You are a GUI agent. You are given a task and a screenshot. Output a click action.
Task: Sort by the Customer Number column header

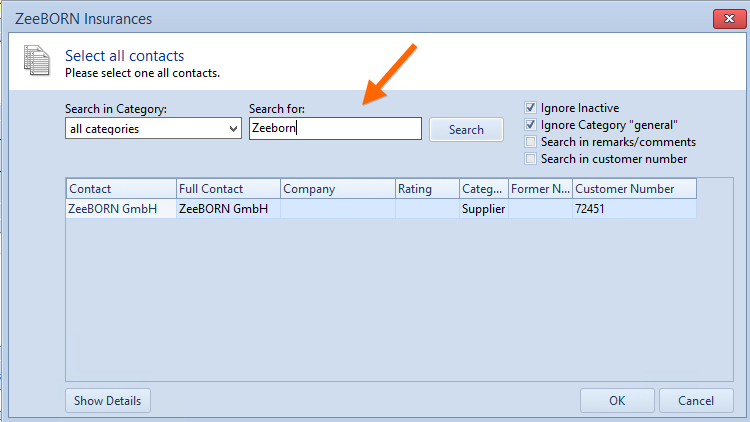click(634, 189)
